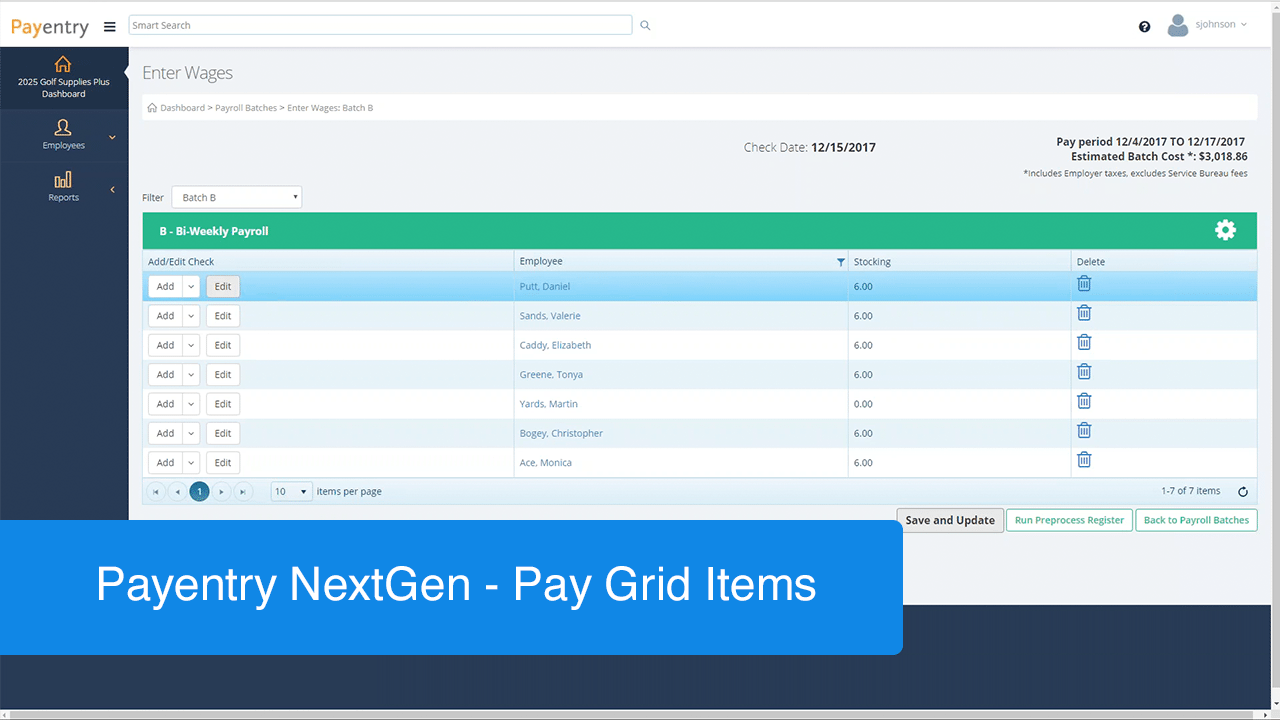Delete Putt, Daniel row with trash icon
Screen dimensions: 1280x720
(1084, 284)
